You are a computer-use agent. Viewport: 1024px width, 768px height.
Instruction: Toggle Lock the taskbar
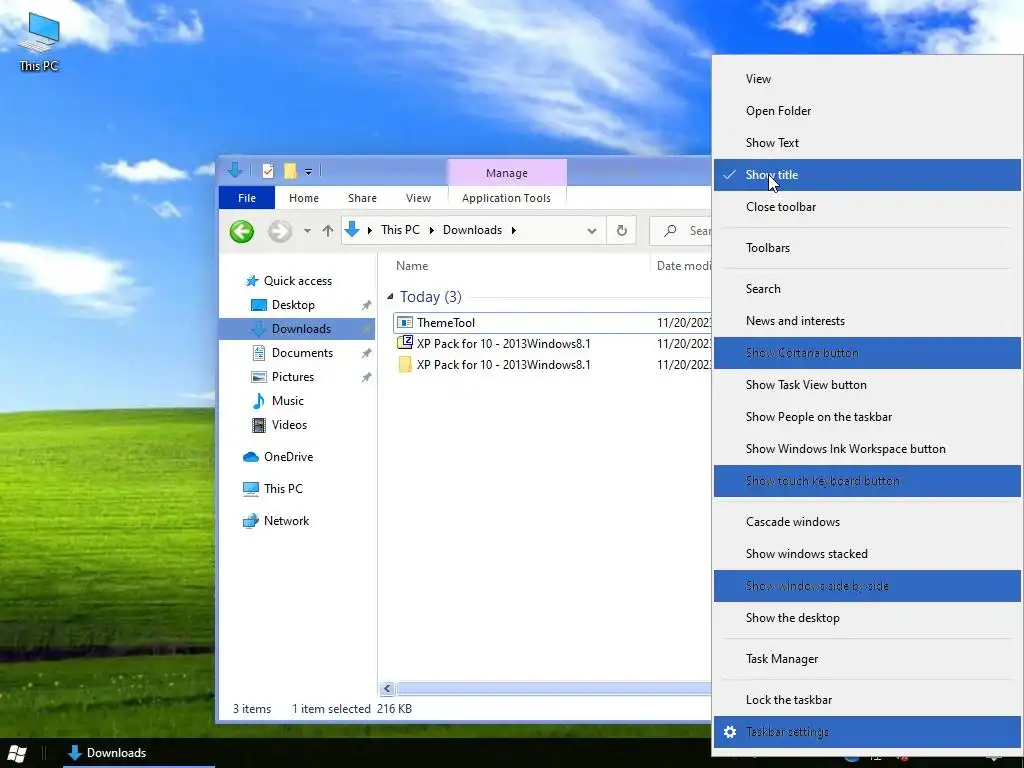[x=867, y=700]
